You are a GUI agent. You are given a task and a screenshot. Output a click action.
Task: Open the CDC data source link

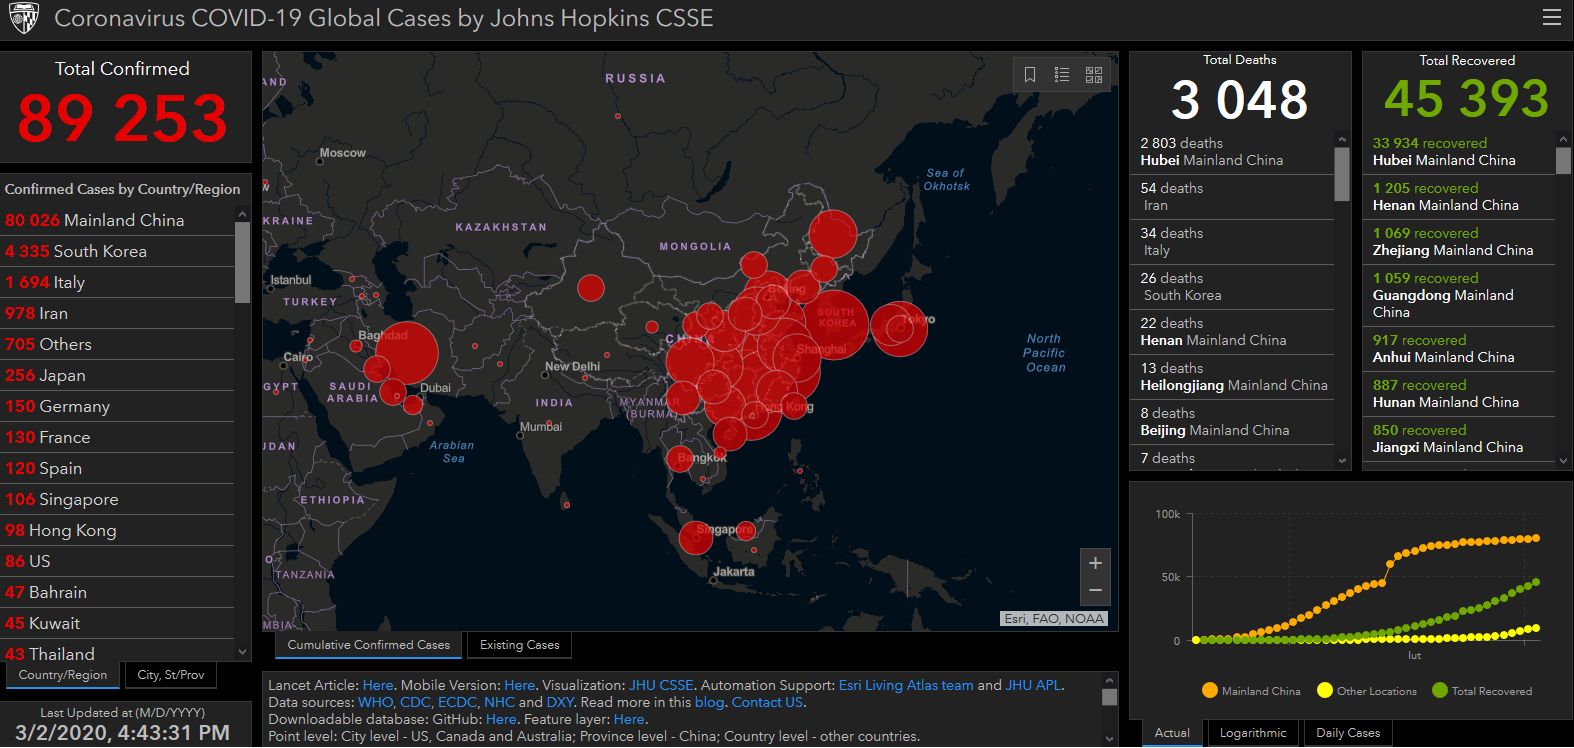(x=415, y=702)
